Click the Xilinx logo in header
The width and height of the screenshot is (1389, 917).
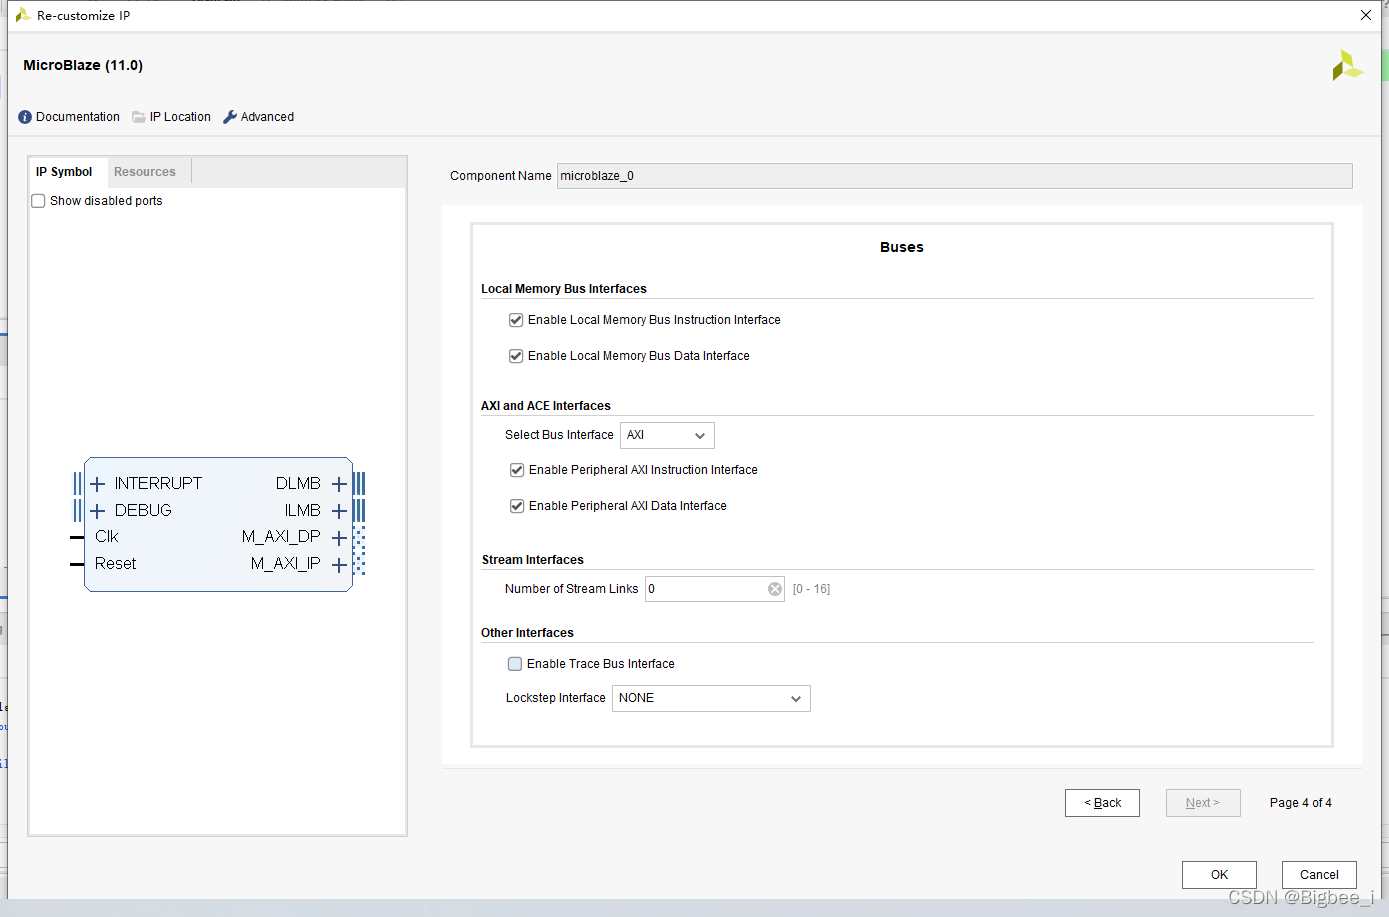coord(1347,65)
